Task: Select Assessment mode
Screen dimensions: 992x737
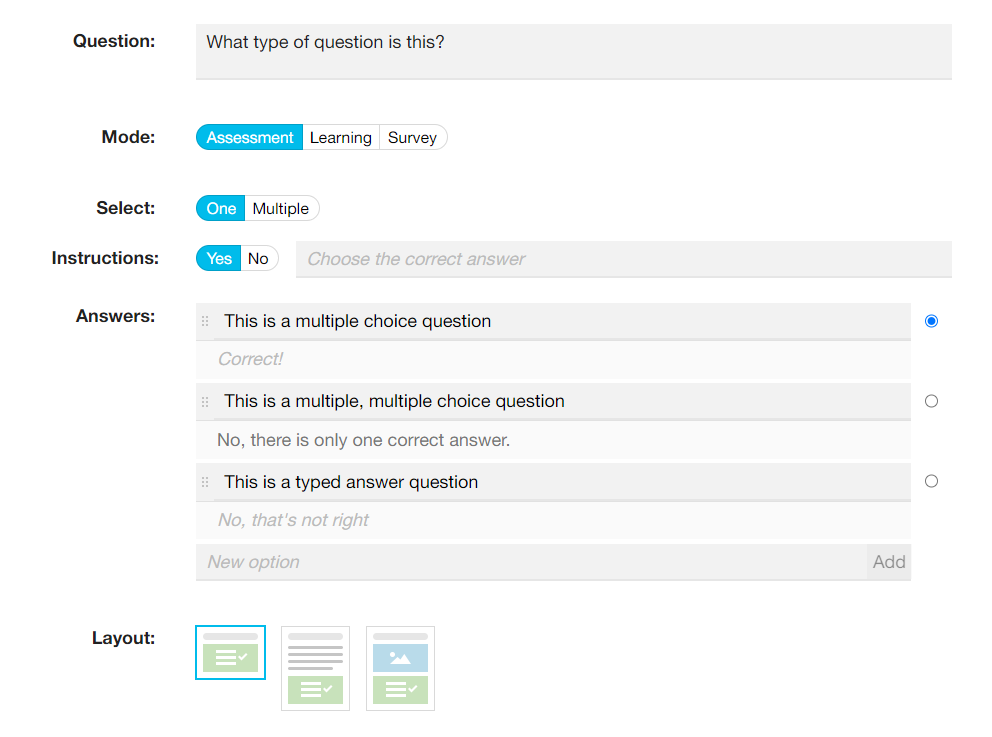Action: 249,137
